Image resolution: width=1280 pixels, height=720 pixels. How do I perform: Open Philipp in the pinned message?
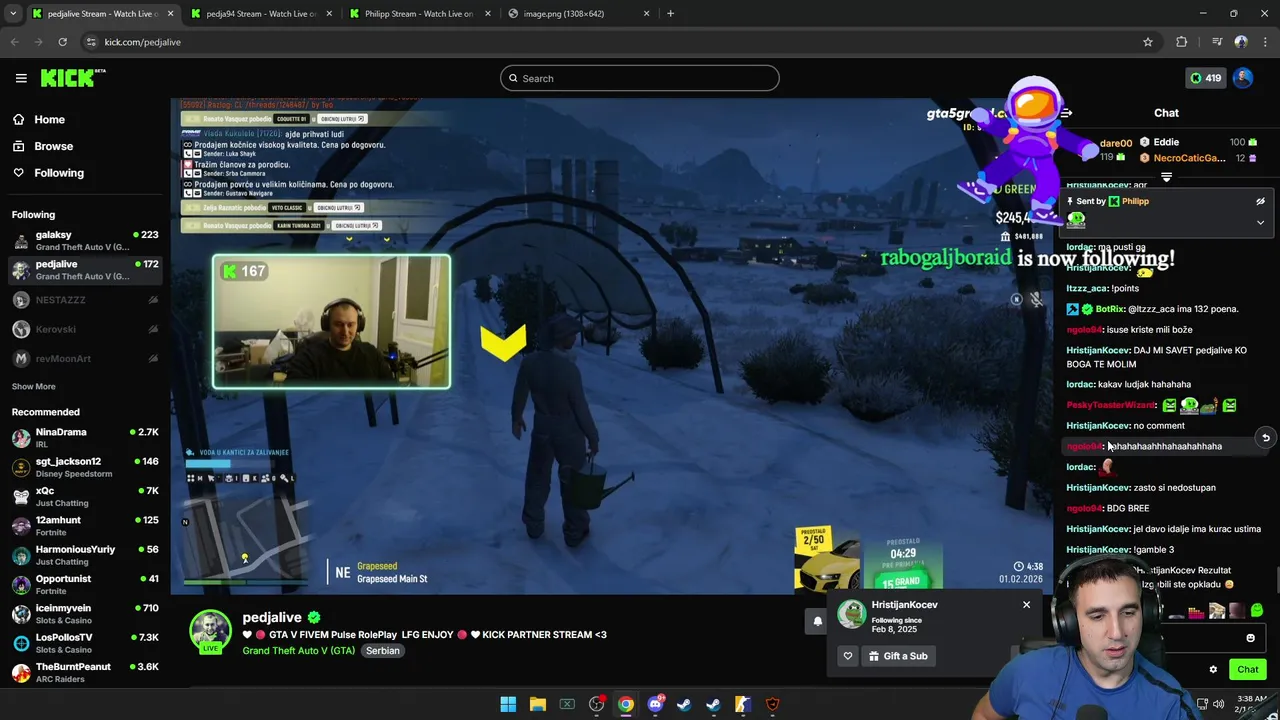pyautogui.click(x=1135, y=201)
